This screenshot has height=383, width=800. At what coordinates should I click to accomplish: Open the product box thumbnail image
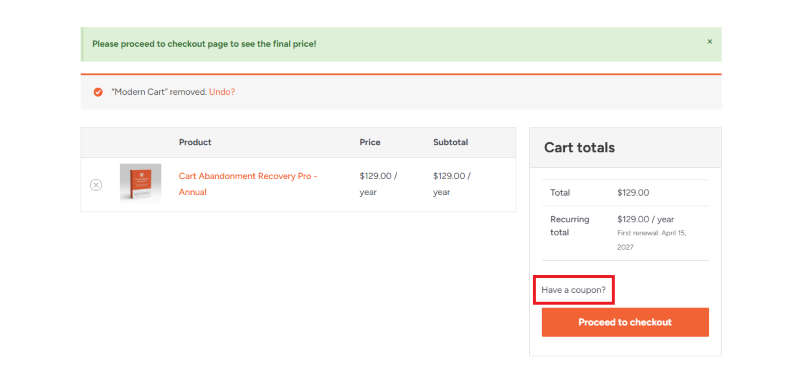tap(140, 183)
